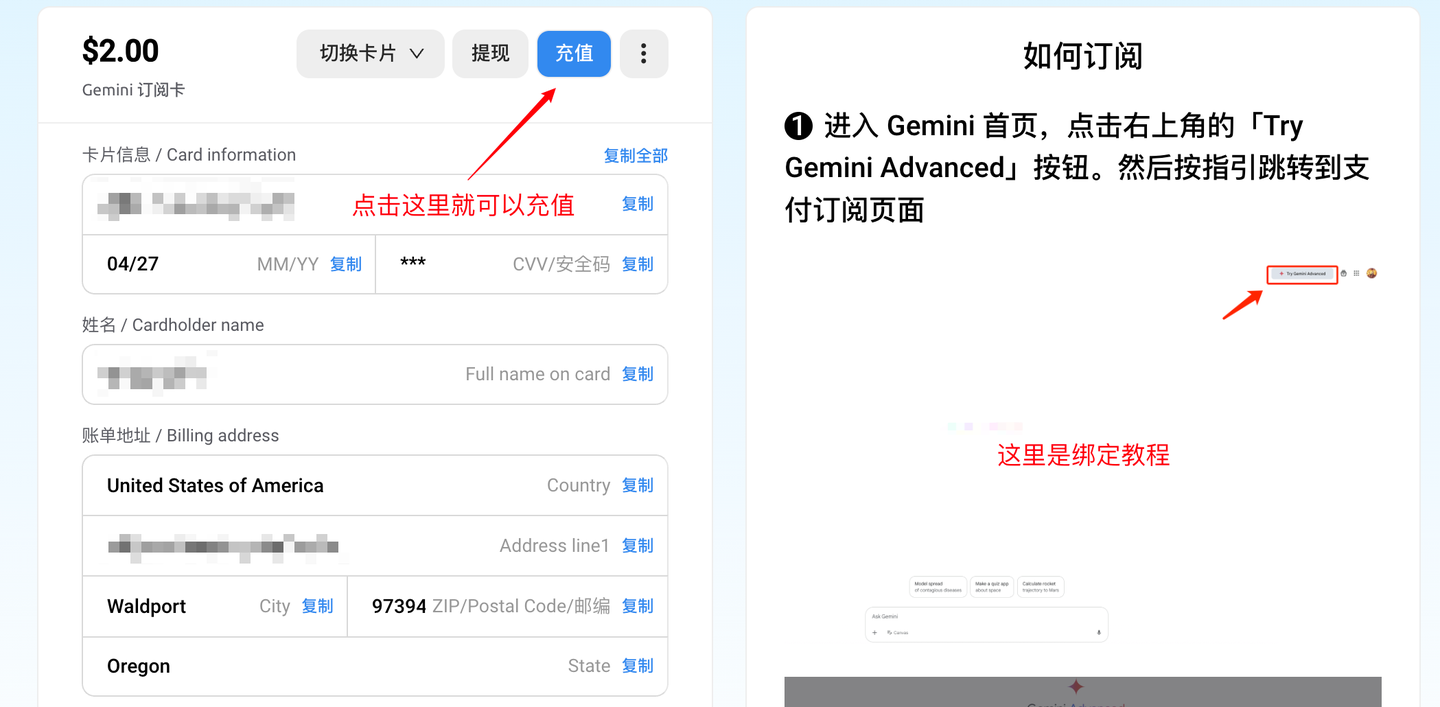The image size is (1440, 707).
Task: Copy the City value Waldport
Action: pos(317,606)
